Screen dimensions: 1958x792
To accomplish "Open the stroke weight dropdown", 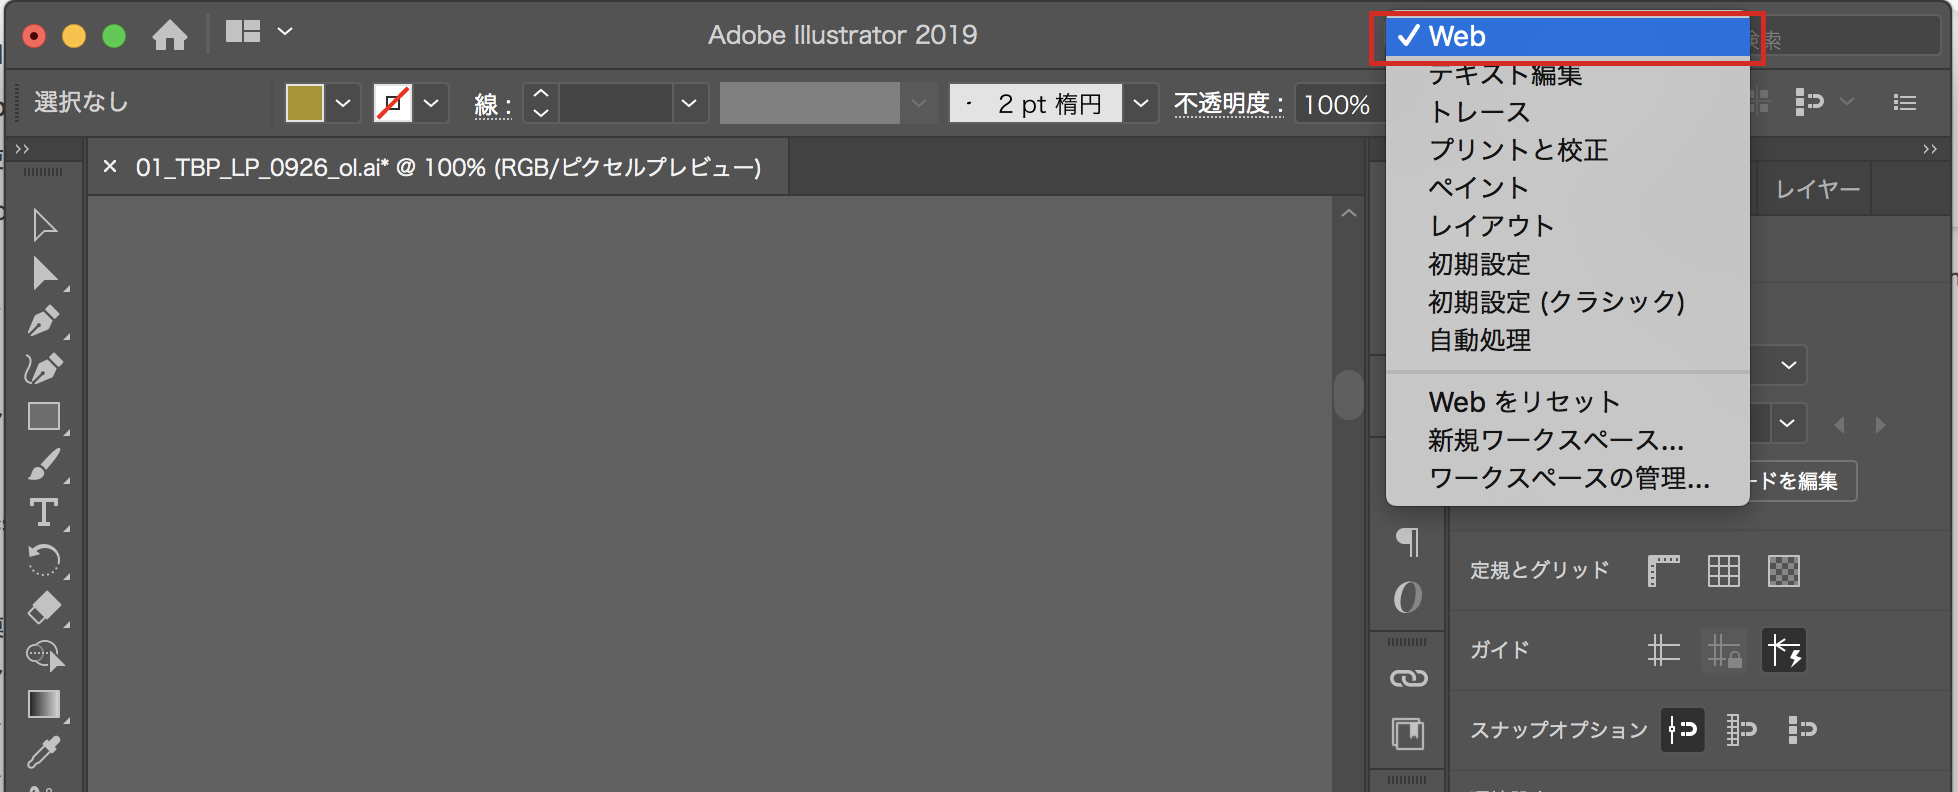I will click(689, 103).
